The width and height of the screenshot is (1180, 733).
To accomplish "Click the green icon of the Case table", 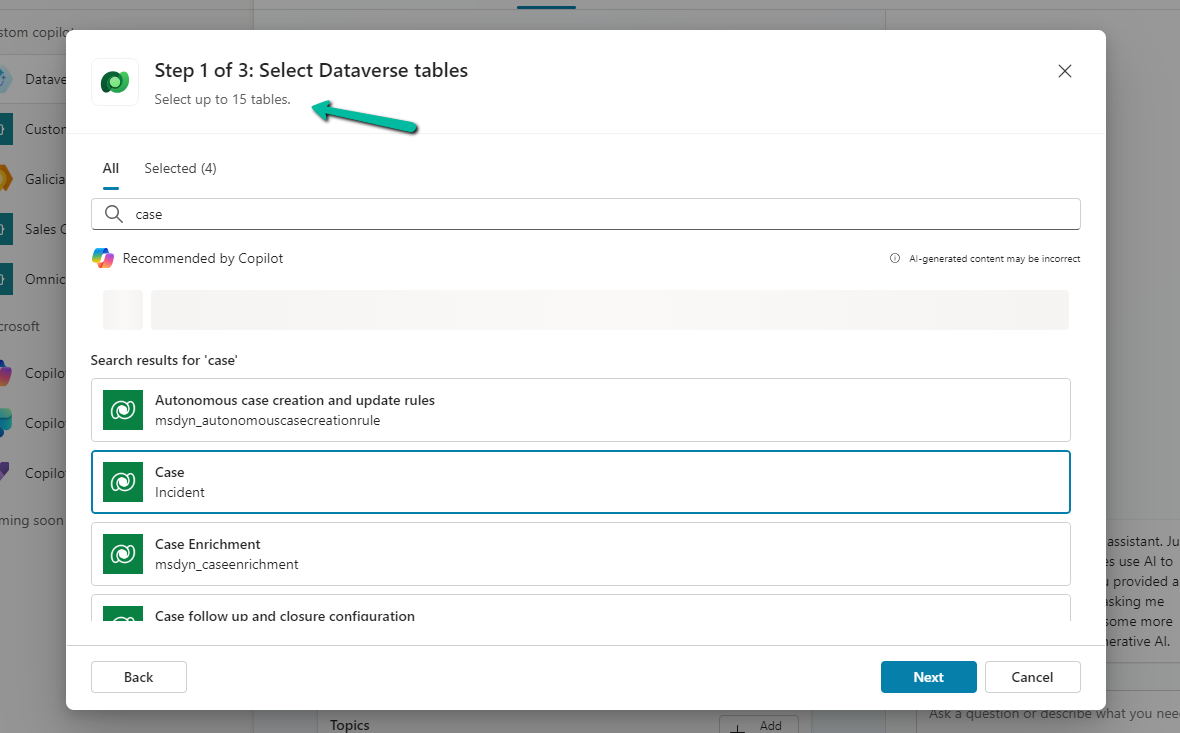I will 123,482.
